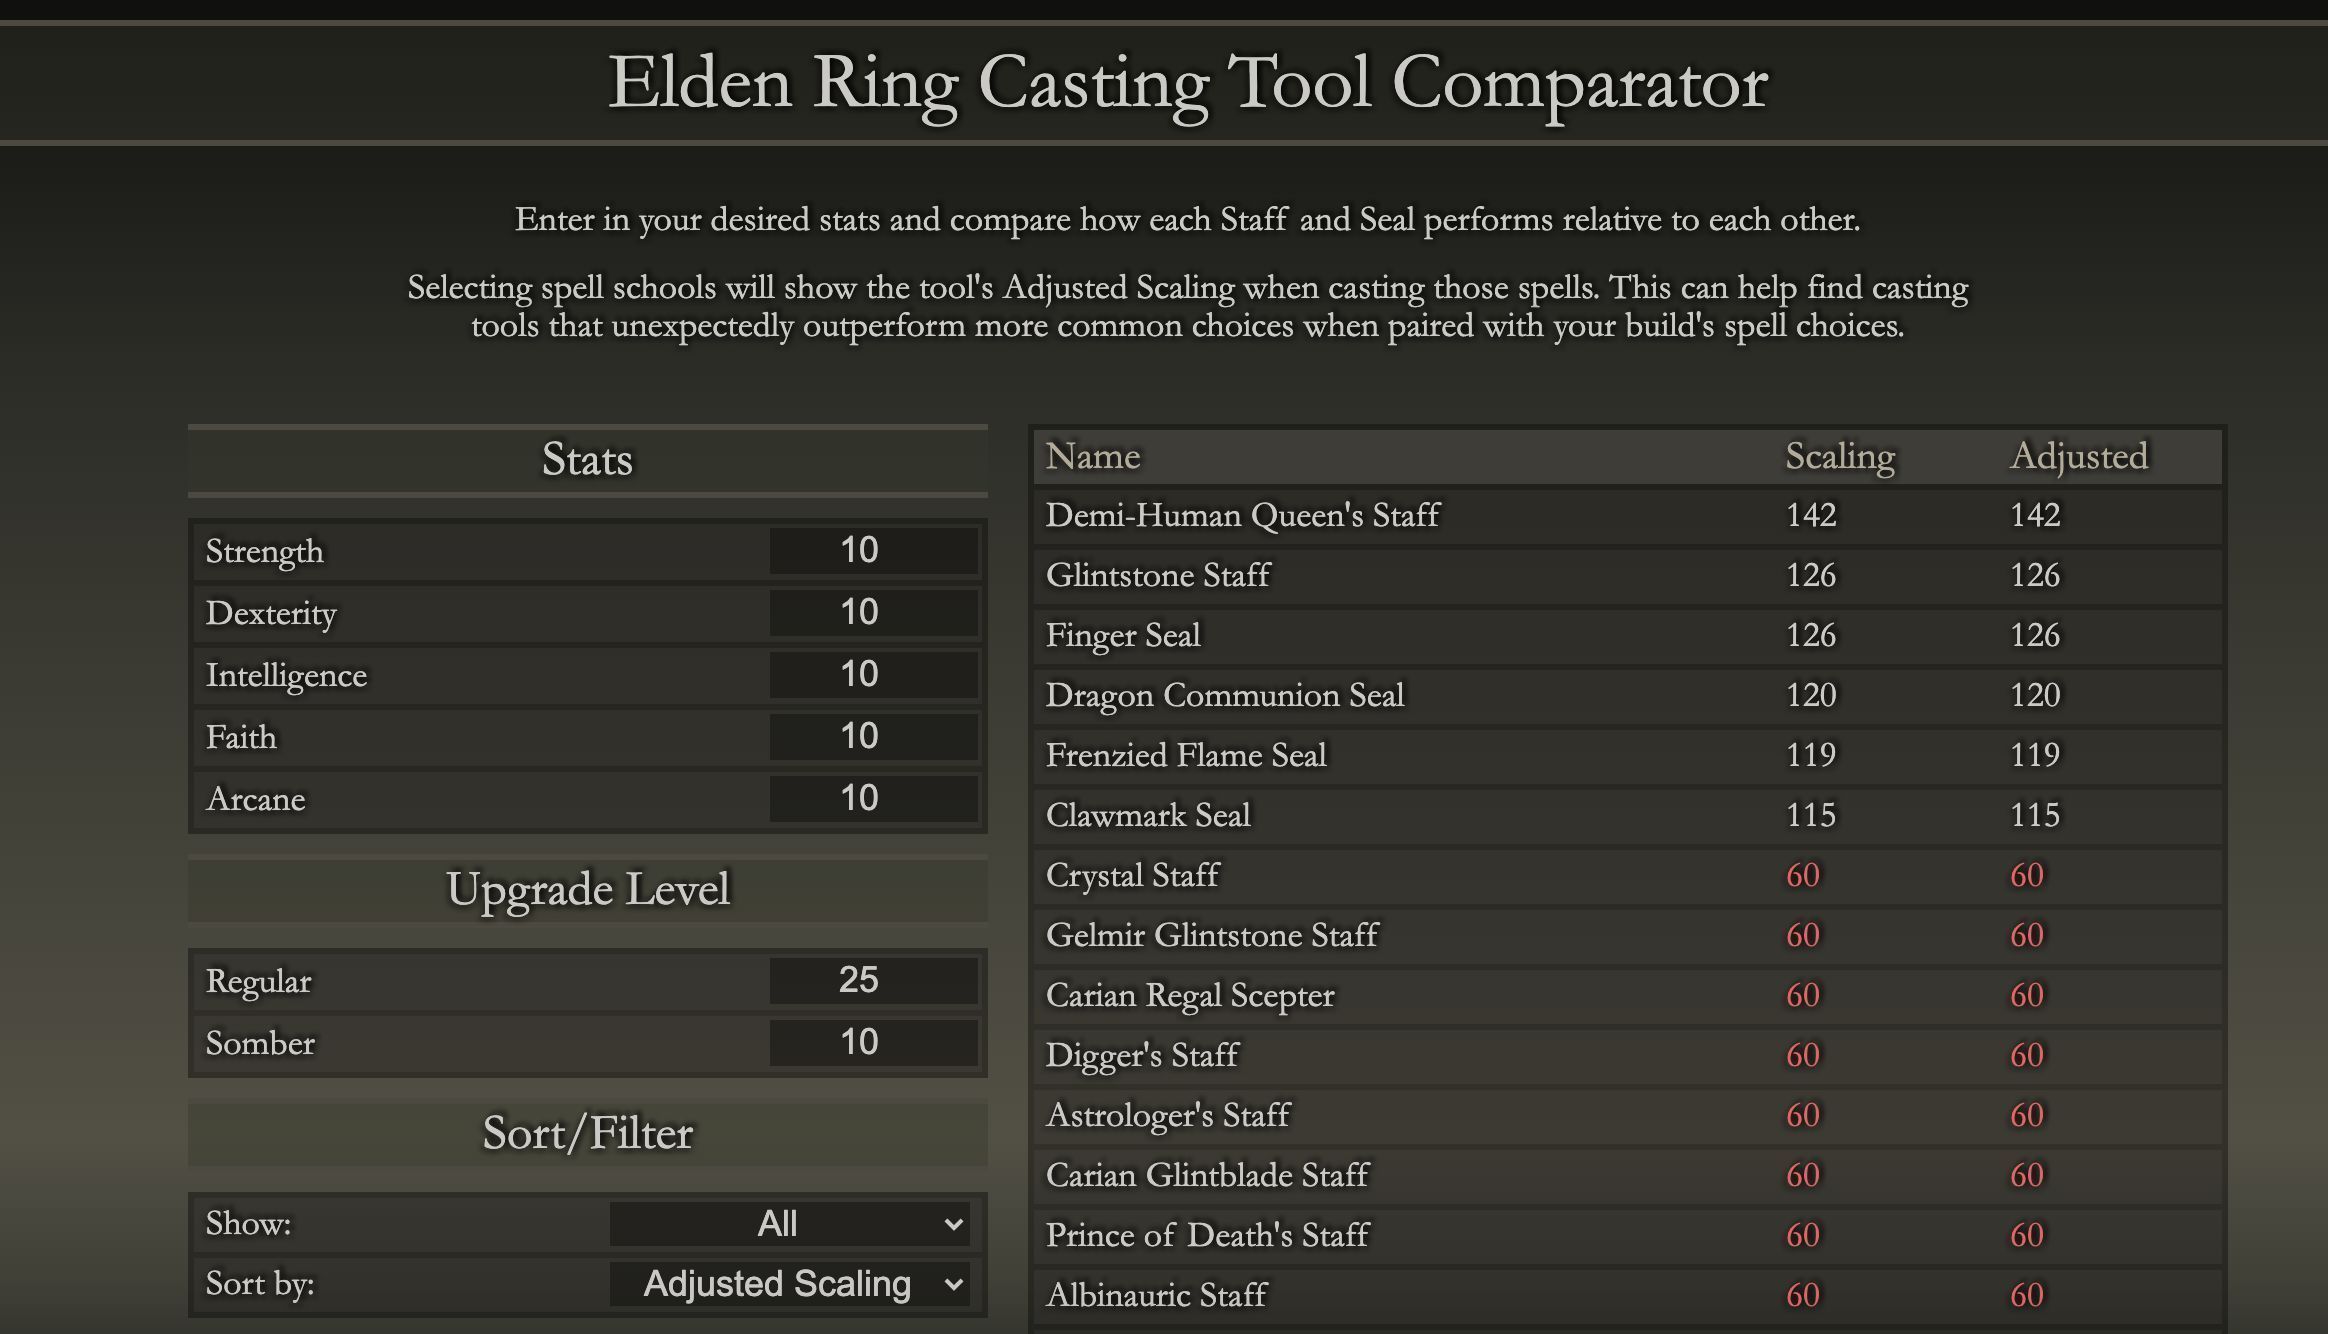2328x1334 pixels.
Task: Focus the Dexterity value field
Action: [x=873, y=613]
